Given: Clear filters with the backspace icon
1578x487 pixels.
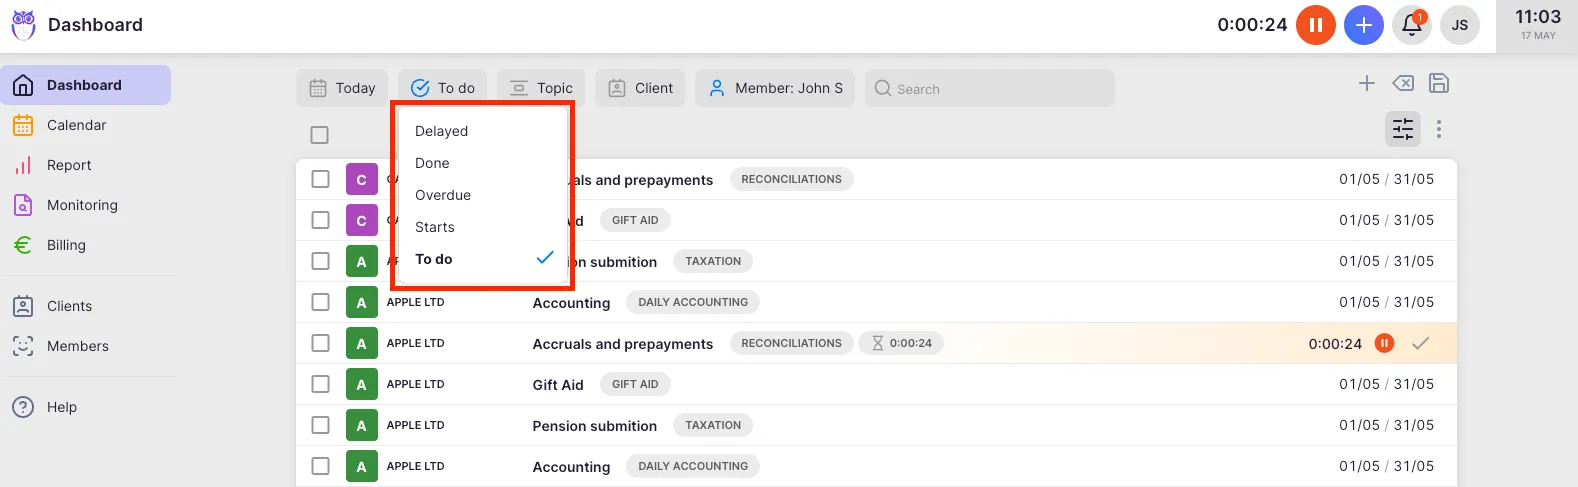Looking at the screenshot, I should 1403,84.
